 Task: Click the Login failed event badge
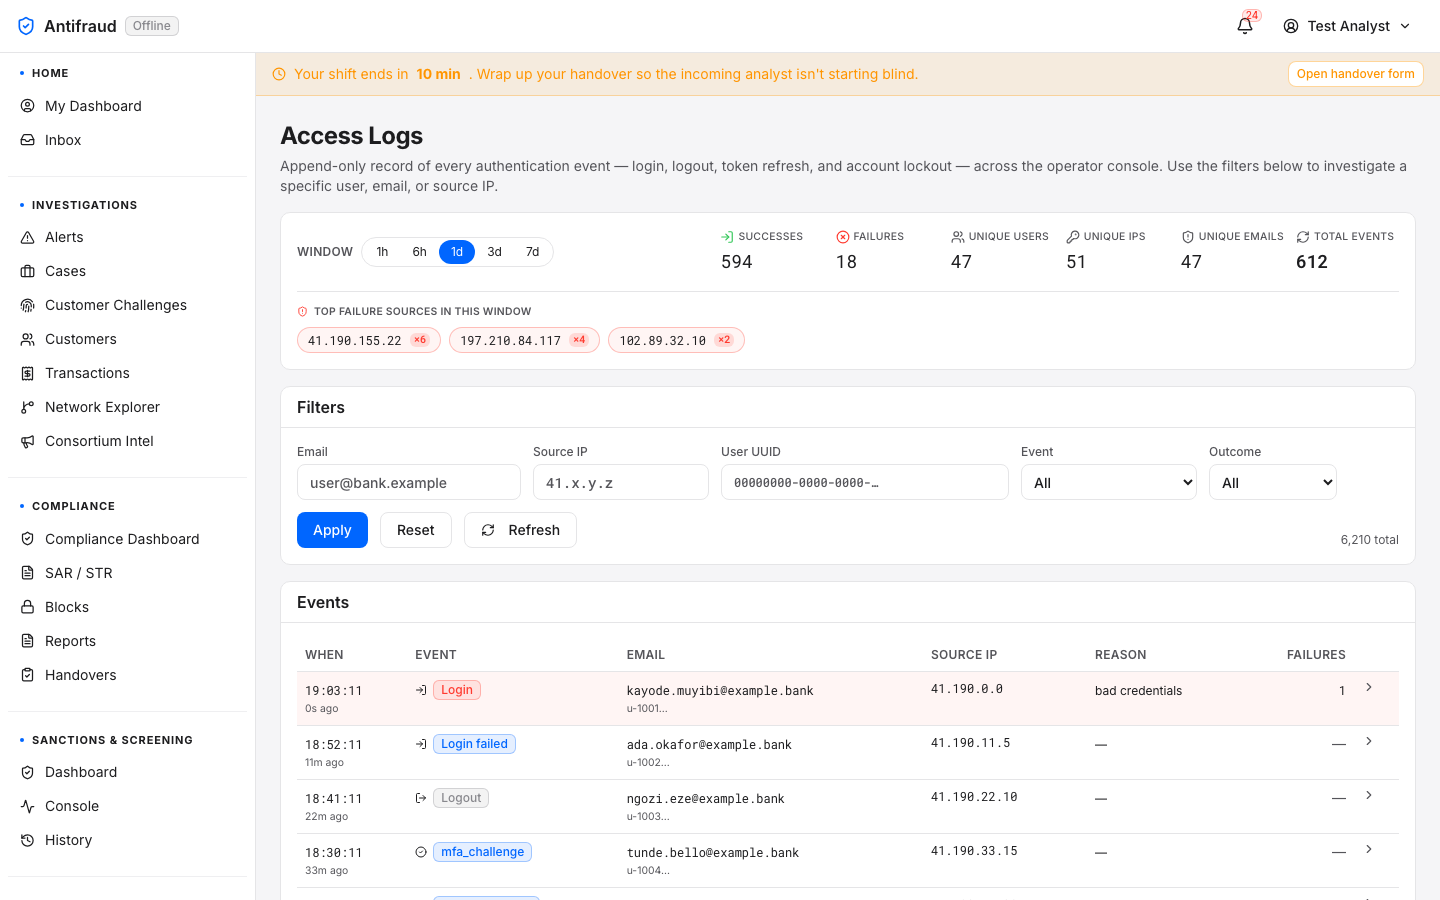pyautogui.click(x=474, y=744)
